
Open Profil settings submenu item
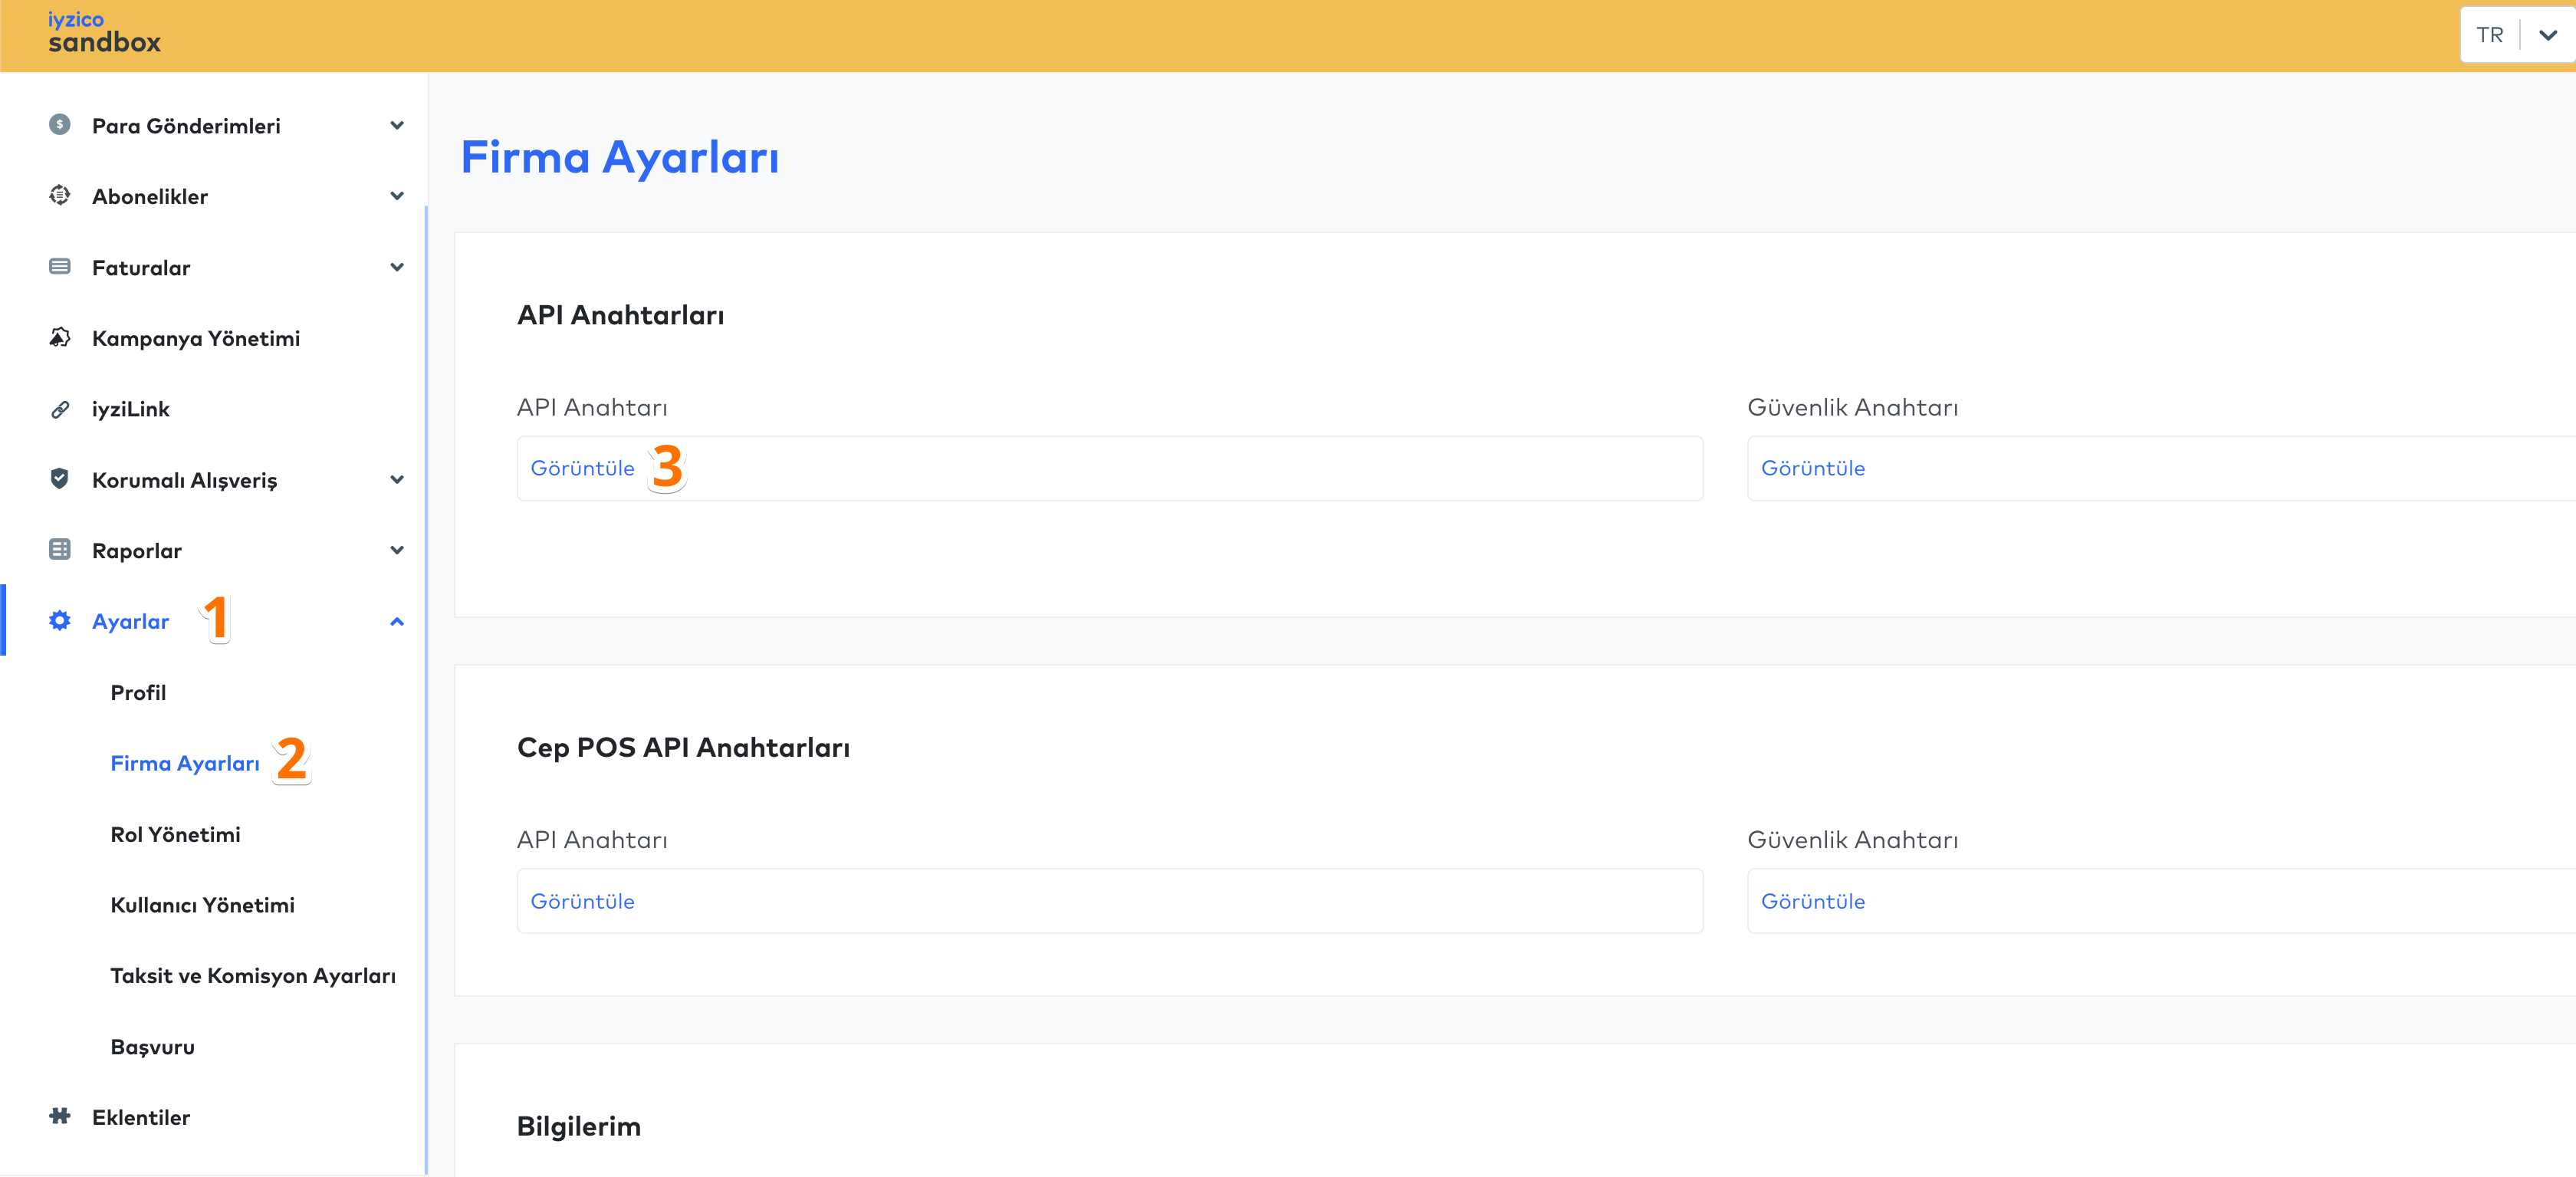(x=138, y=692)
